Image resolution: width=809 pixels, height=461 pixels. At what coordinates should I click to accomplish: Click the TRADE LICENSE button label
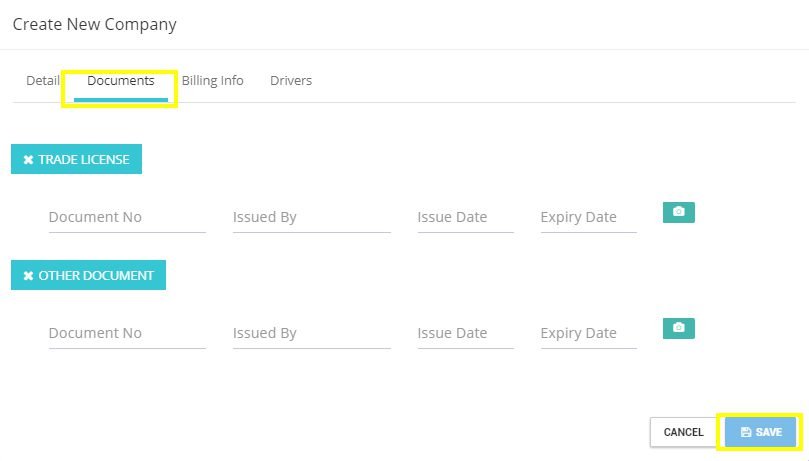84,160
